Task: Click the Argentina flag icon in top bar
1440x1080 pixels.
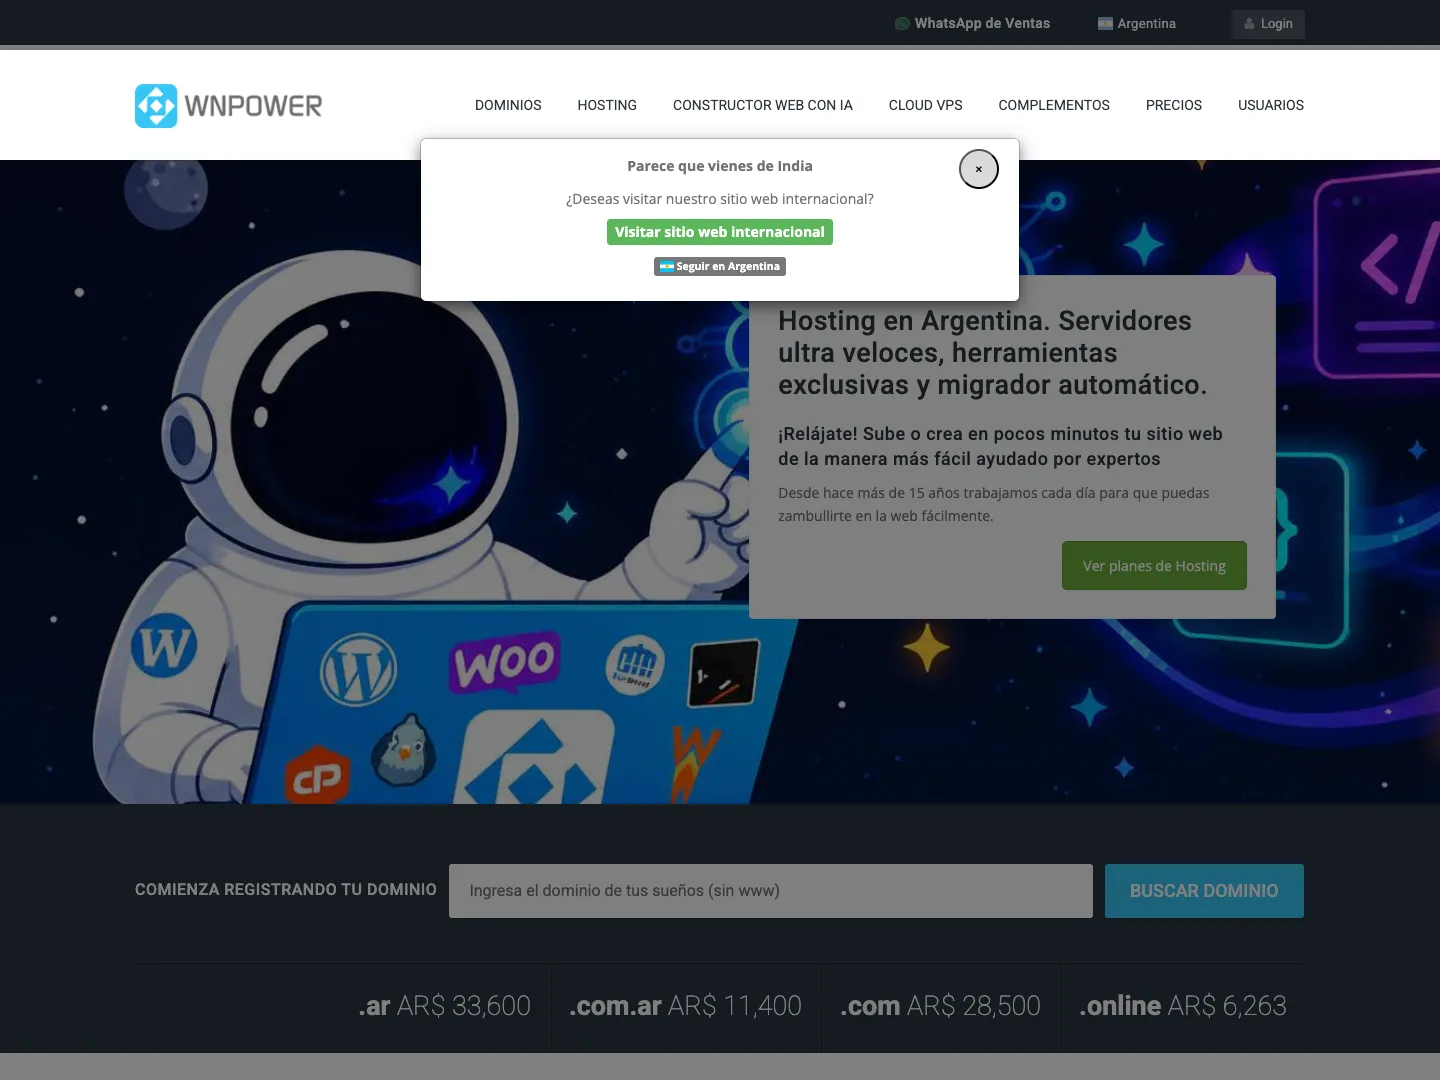Action: click(1105, 24)
